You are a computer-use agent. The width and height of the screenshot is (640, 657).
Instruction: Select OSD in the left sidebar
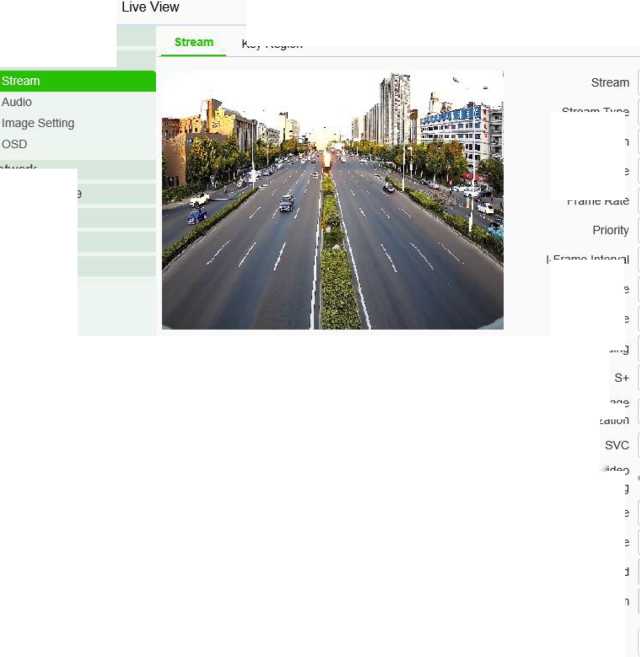15,144
